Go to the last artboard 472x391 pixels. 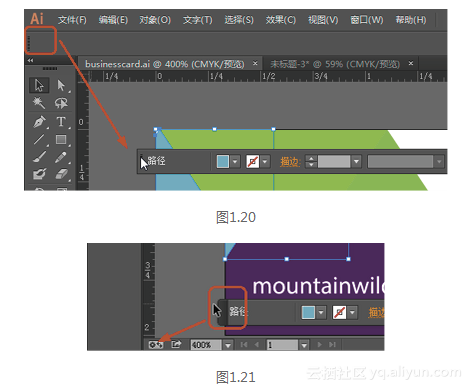pyautogui.click(x=332, y=345)
